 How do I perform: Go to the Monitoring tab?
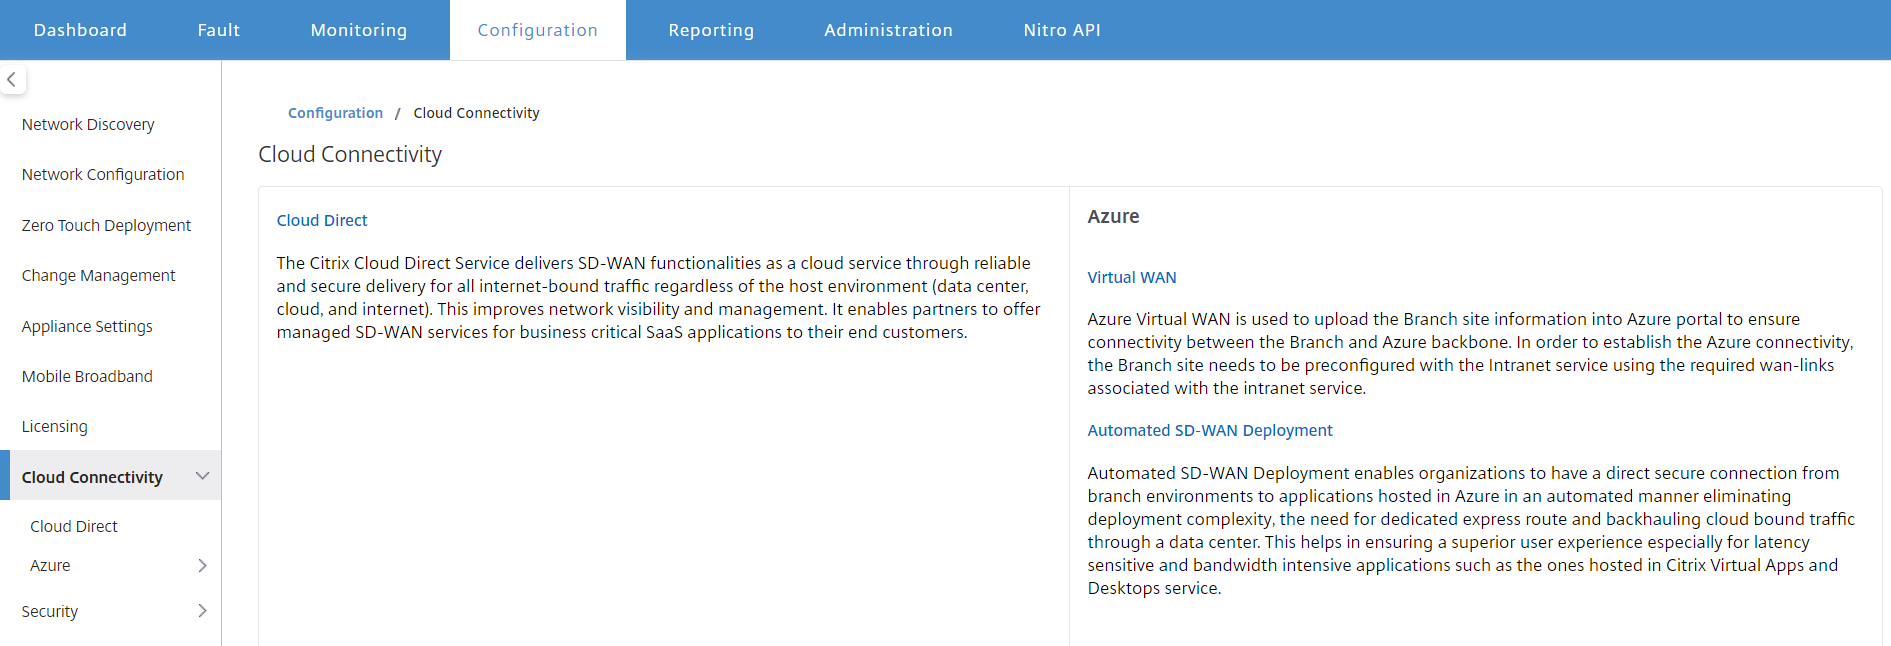click(359, 30)
